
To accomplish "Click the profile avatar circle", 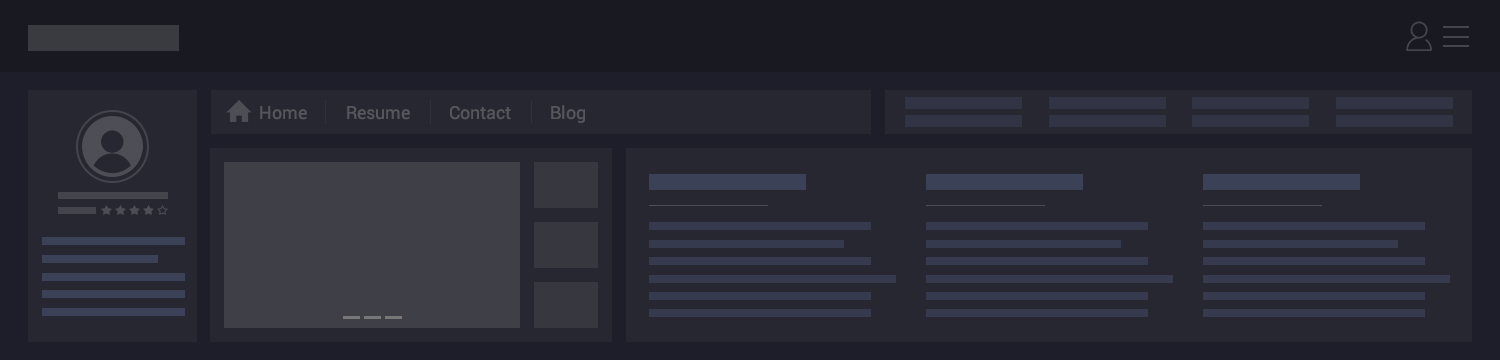I will tap(112, 147).
